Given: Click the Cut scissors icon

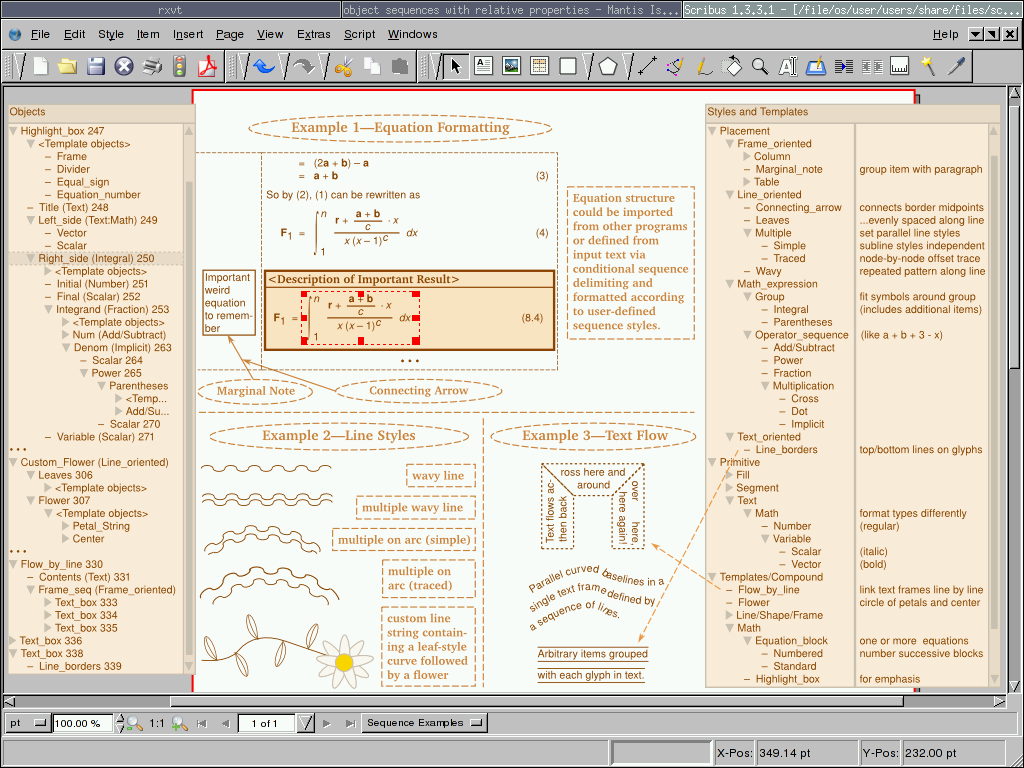Looking at the screenshot, I should [x=344, y=67].
